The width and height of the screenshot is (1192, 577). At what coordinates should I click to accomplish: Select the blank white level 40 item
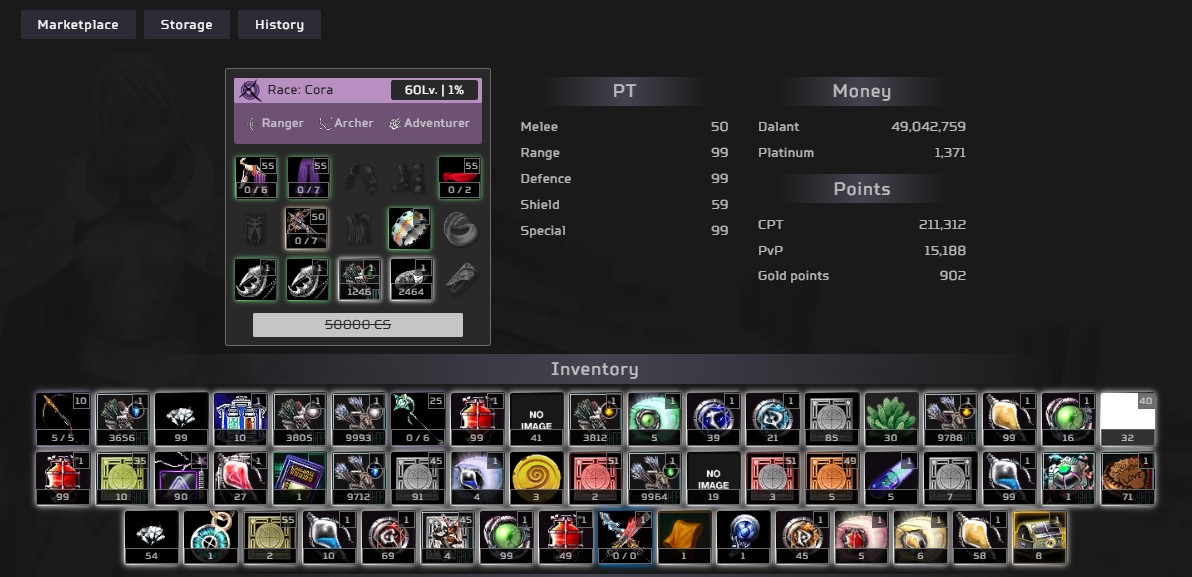[x=1127, y=418]
